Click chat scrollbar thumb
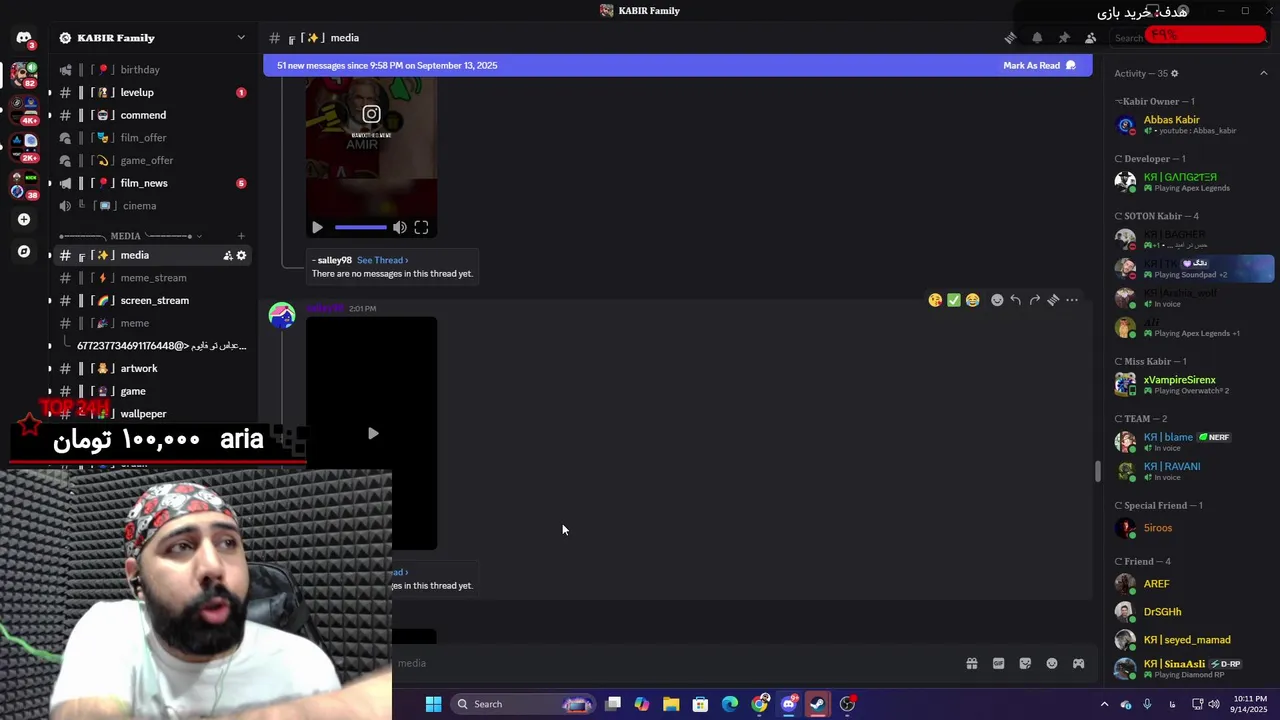 click(1097, 471)
